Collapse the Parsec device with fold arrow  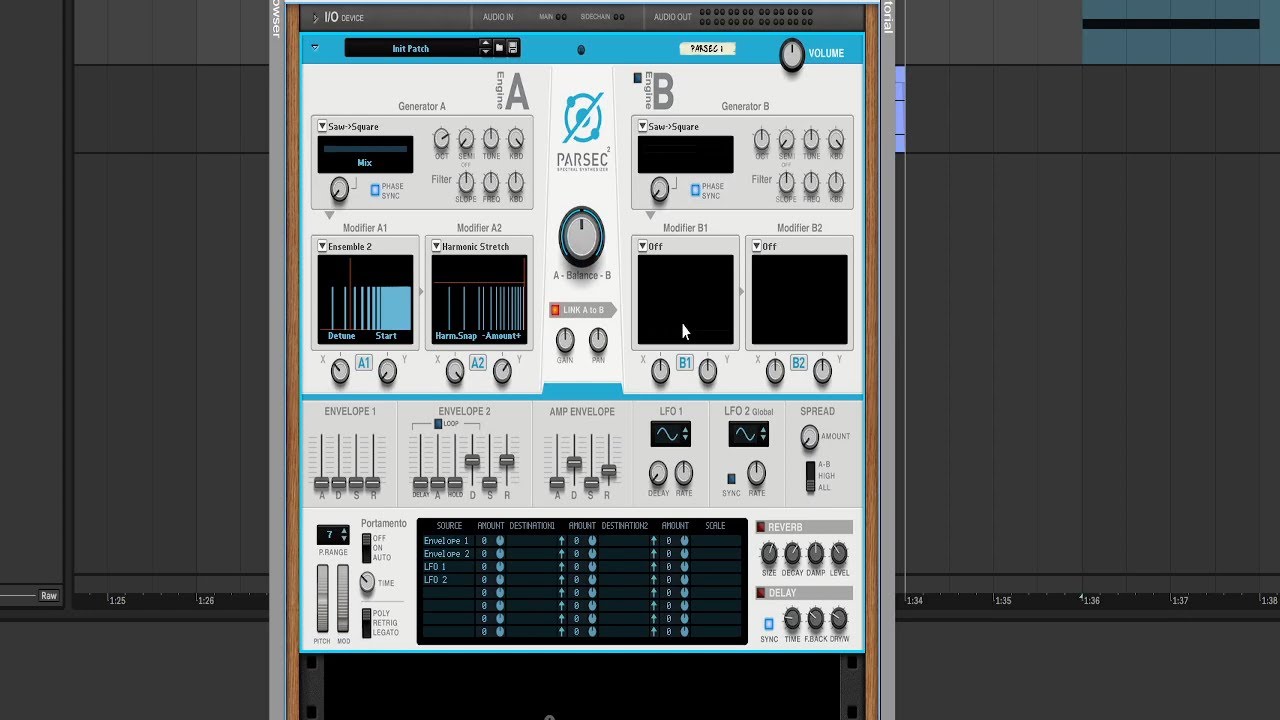point(315,47)
